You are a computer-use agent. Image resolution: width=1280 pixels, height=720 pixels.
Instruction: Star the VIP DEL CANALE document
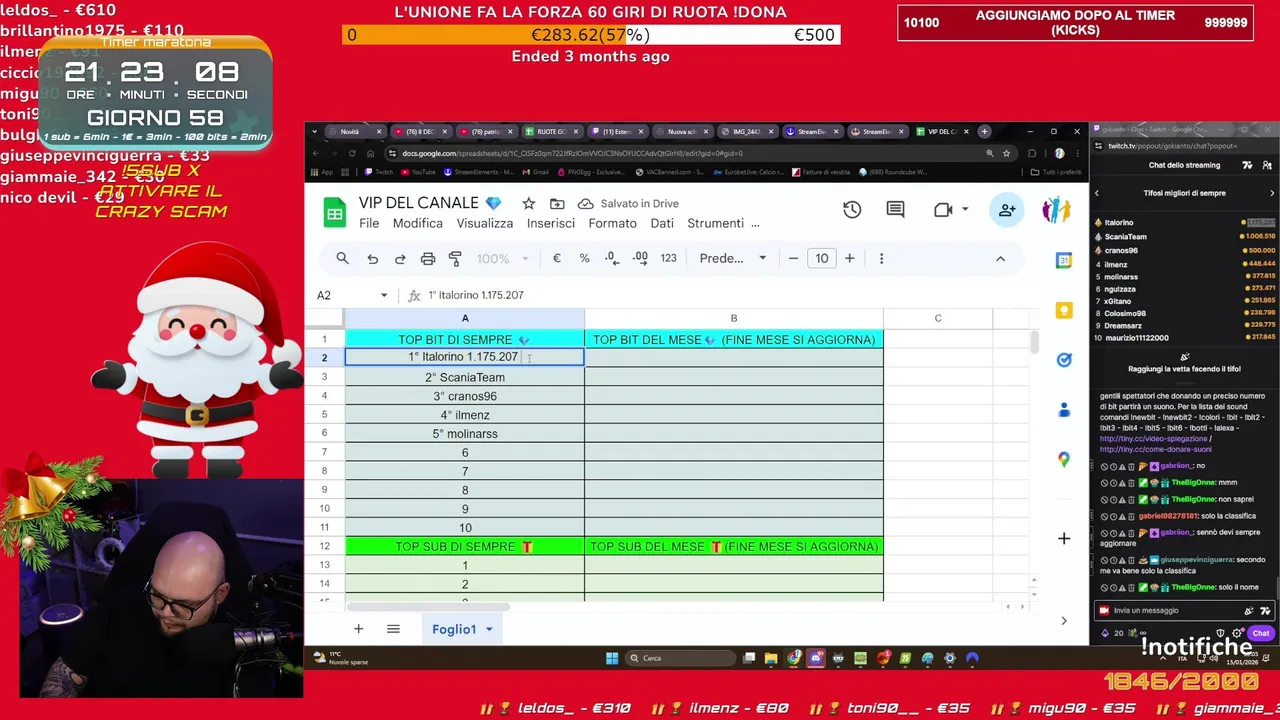point(528,203)
